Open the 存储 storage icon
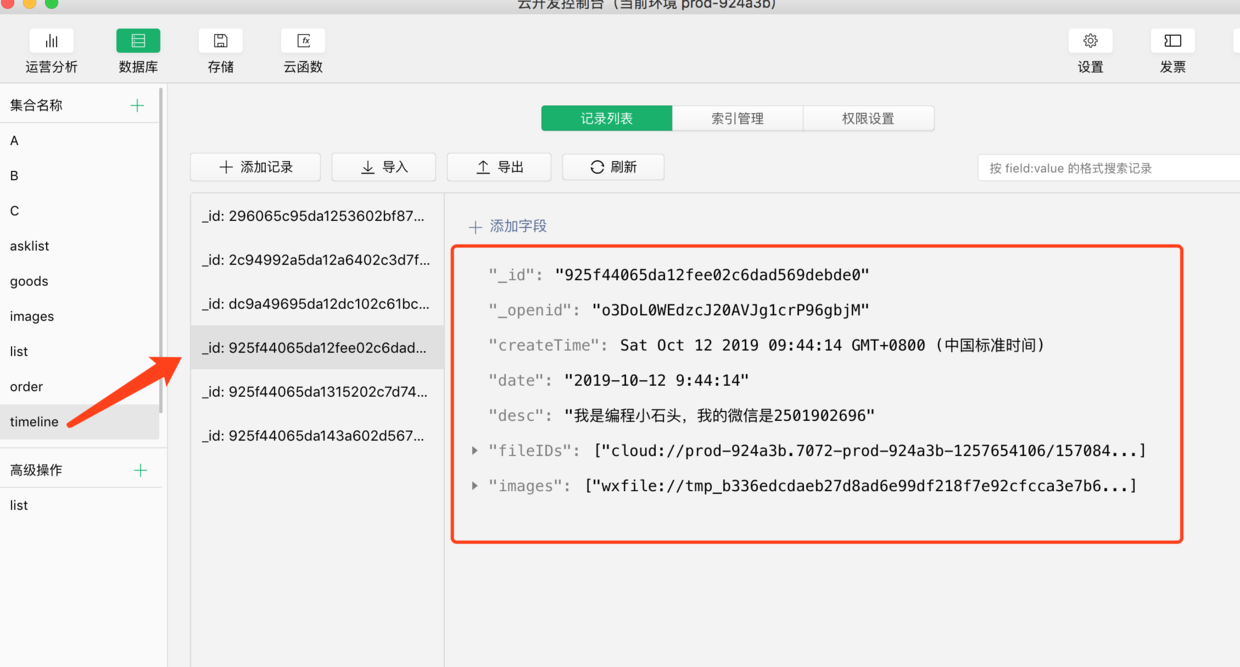This screenshot has width=1240, height=667. click(x=221, y=41)
